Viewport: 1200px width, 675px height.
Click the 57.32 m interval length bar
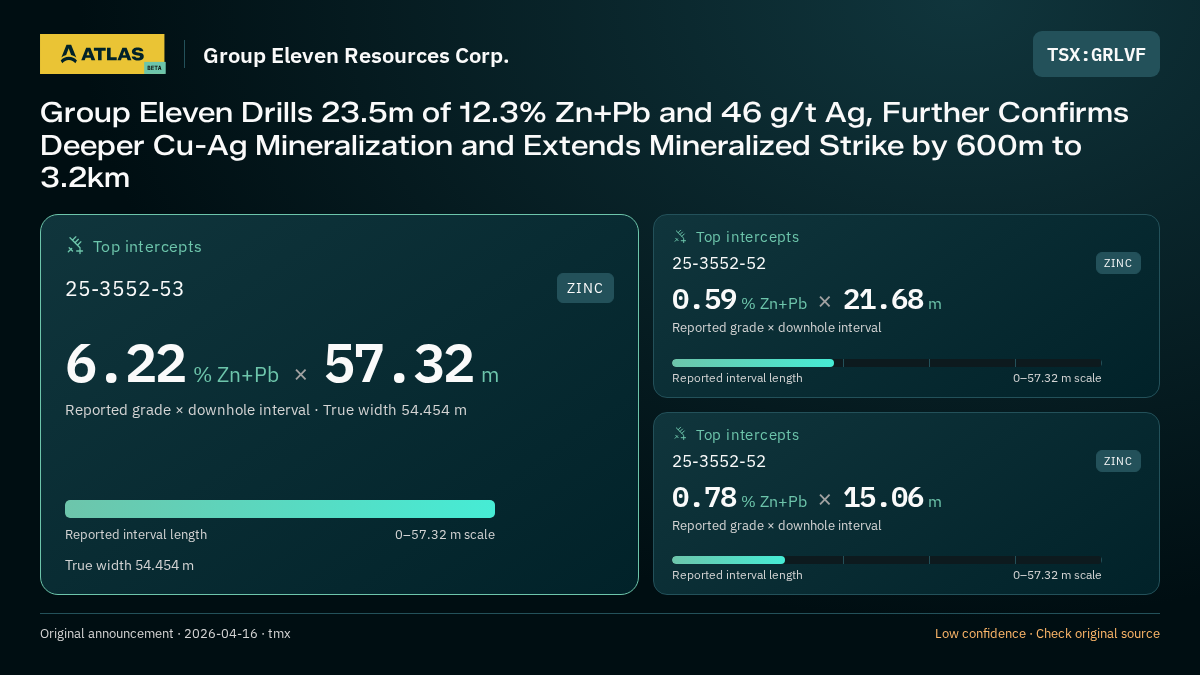click(280, 509)
